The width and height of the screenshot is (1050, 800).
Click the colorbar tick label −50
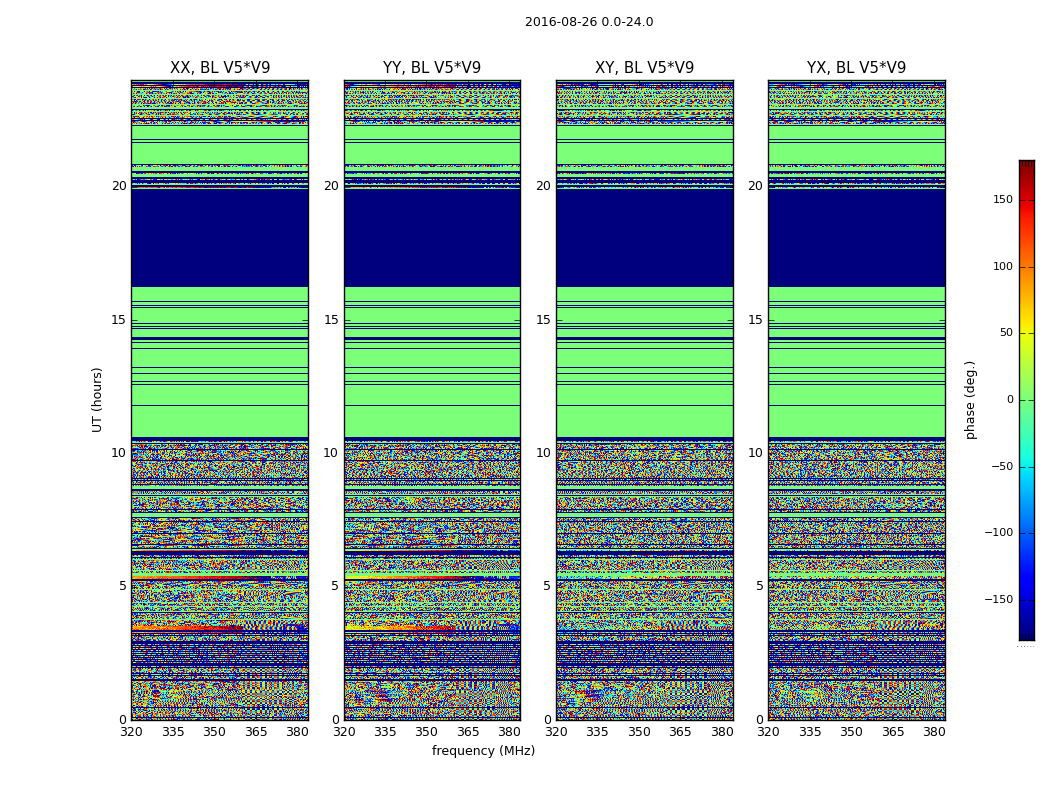point(1002,466)
